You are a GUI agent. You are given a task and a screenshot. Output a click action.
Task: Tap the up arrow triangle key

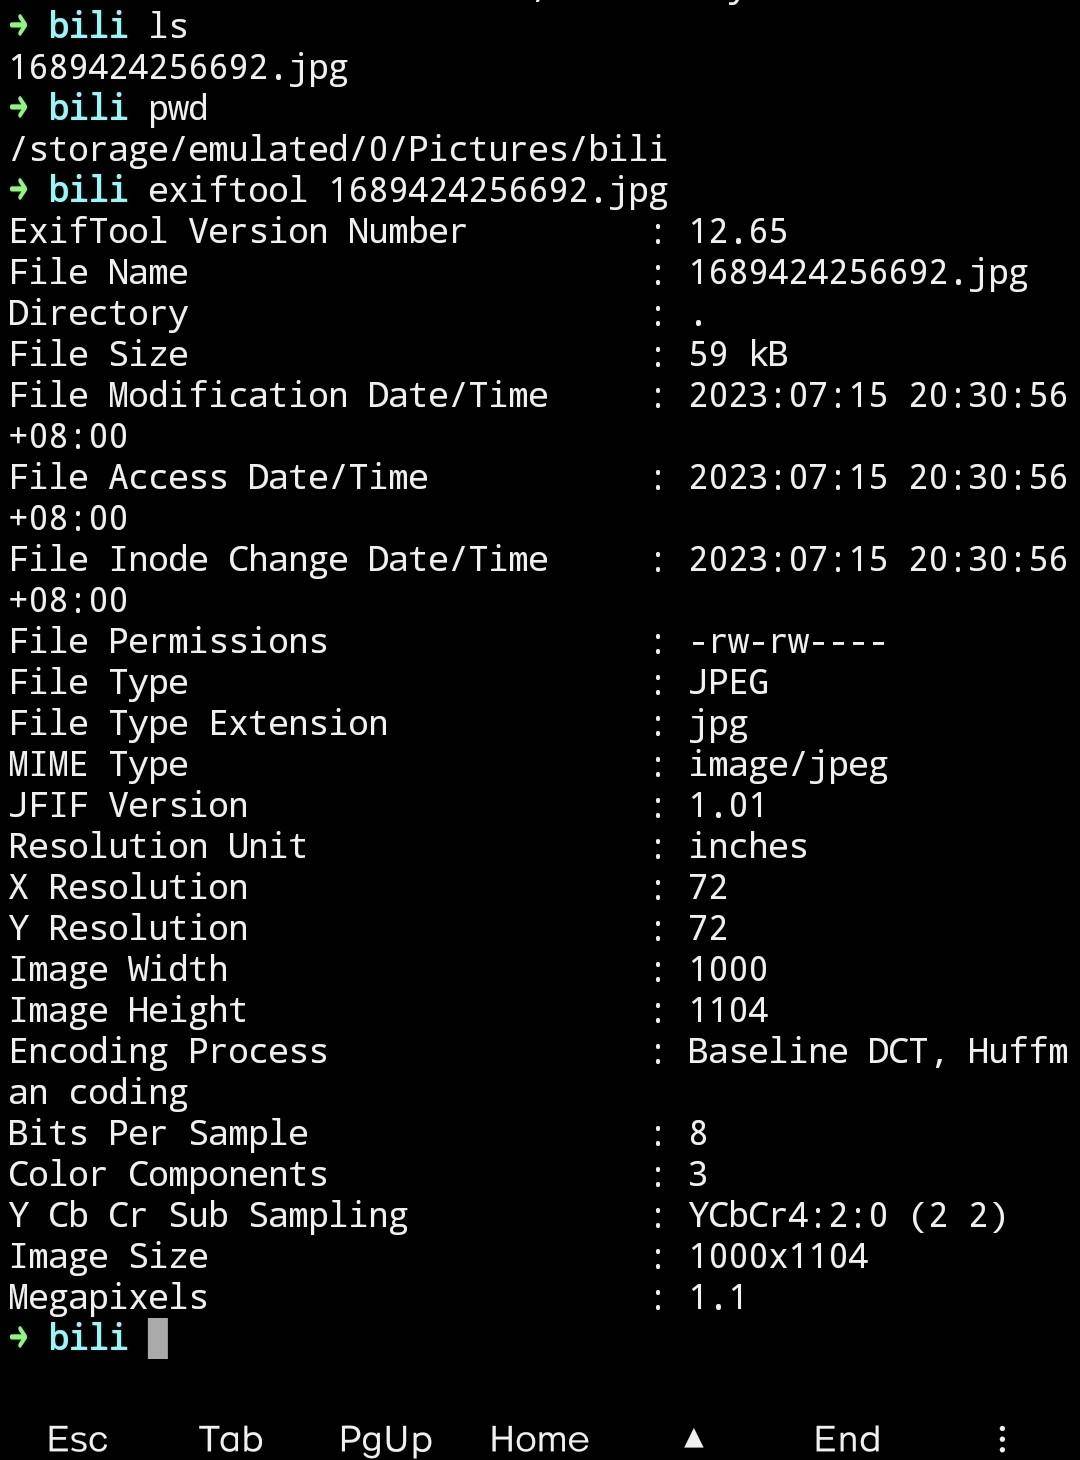tap(694, 1438)
